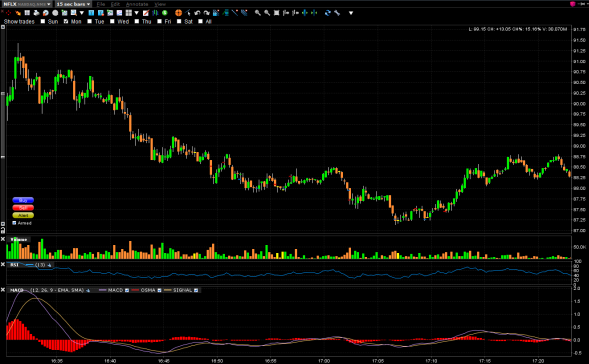Toggle MACD line visibility checkbox
The image size is (589, 364).
coord(127,290)
